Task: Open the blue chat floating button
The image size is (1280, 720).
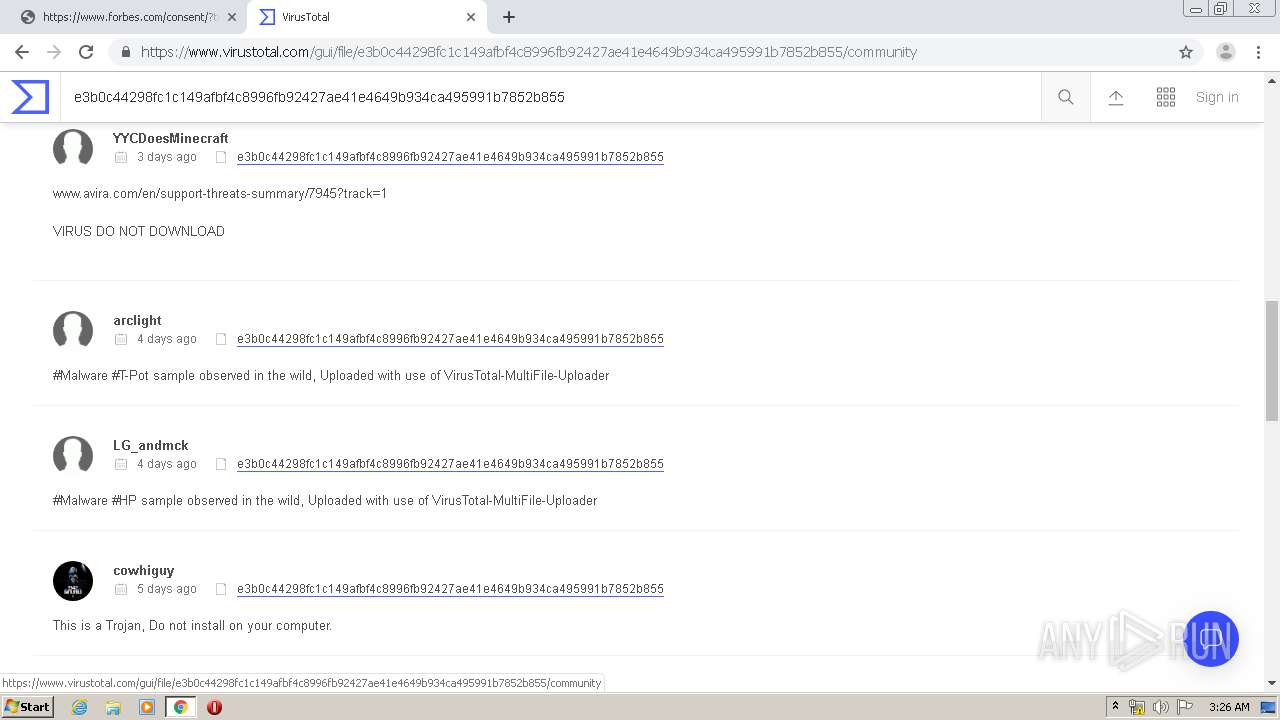Action: pos(1211,639)
